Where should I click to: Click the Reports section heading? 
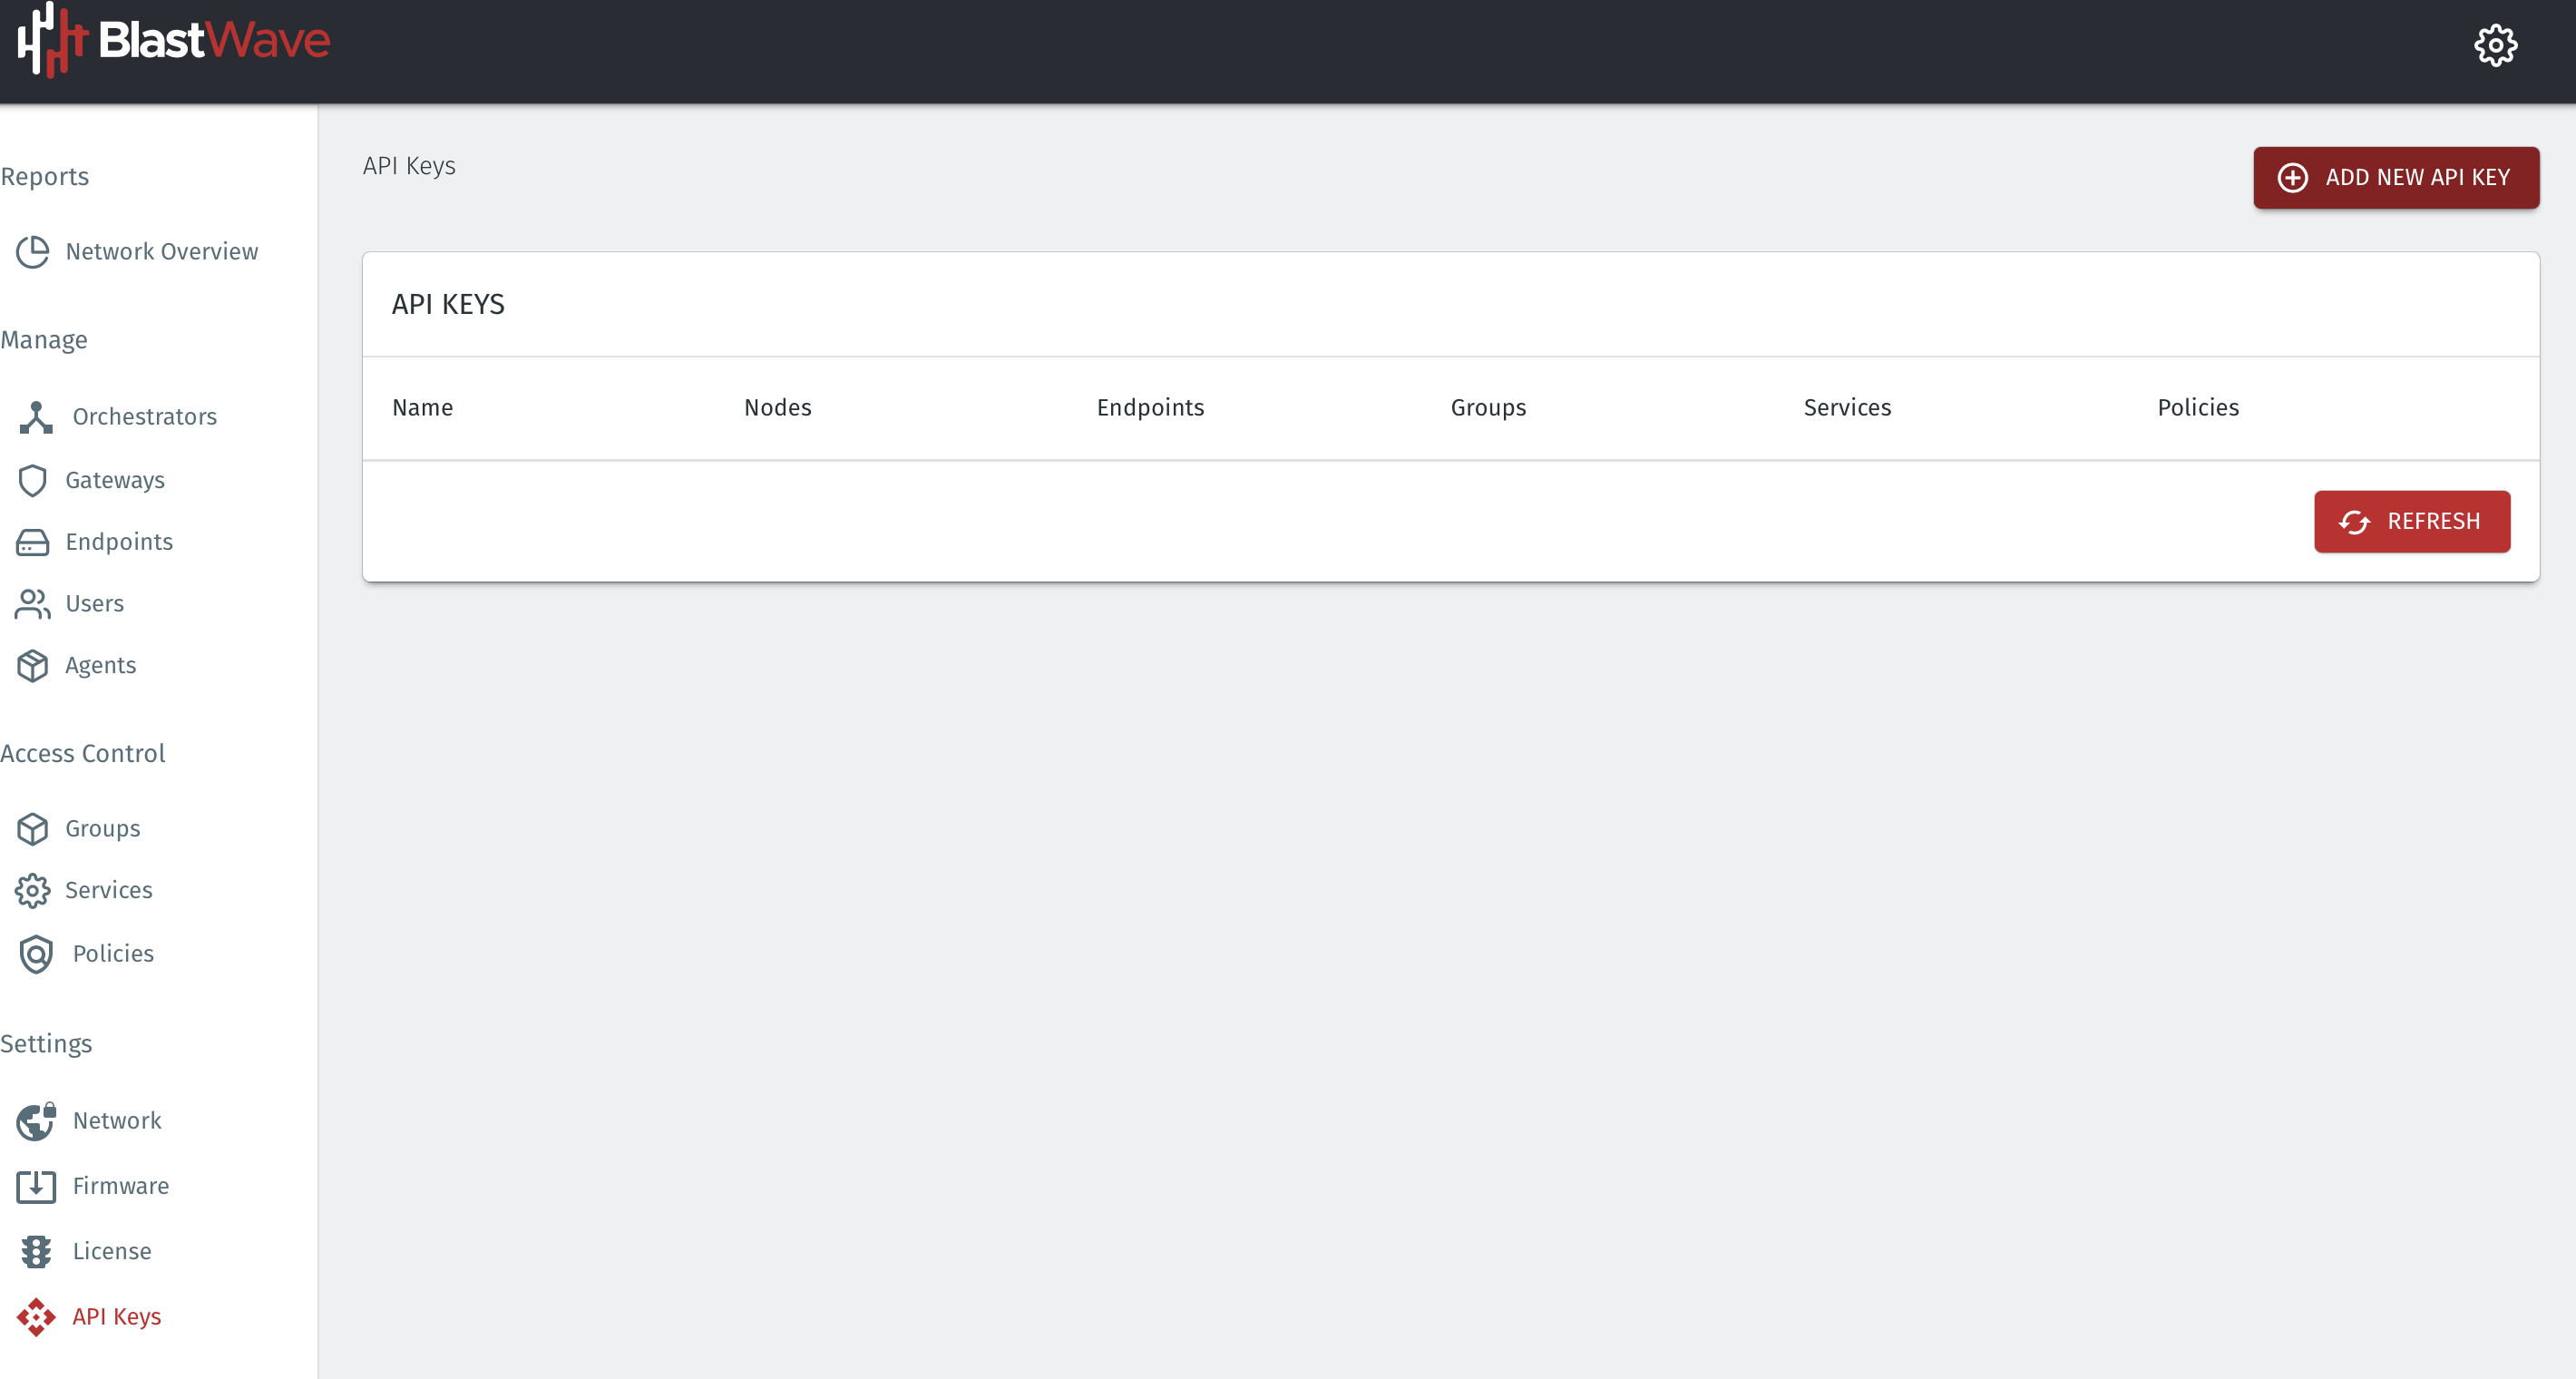tap(45, 176)
